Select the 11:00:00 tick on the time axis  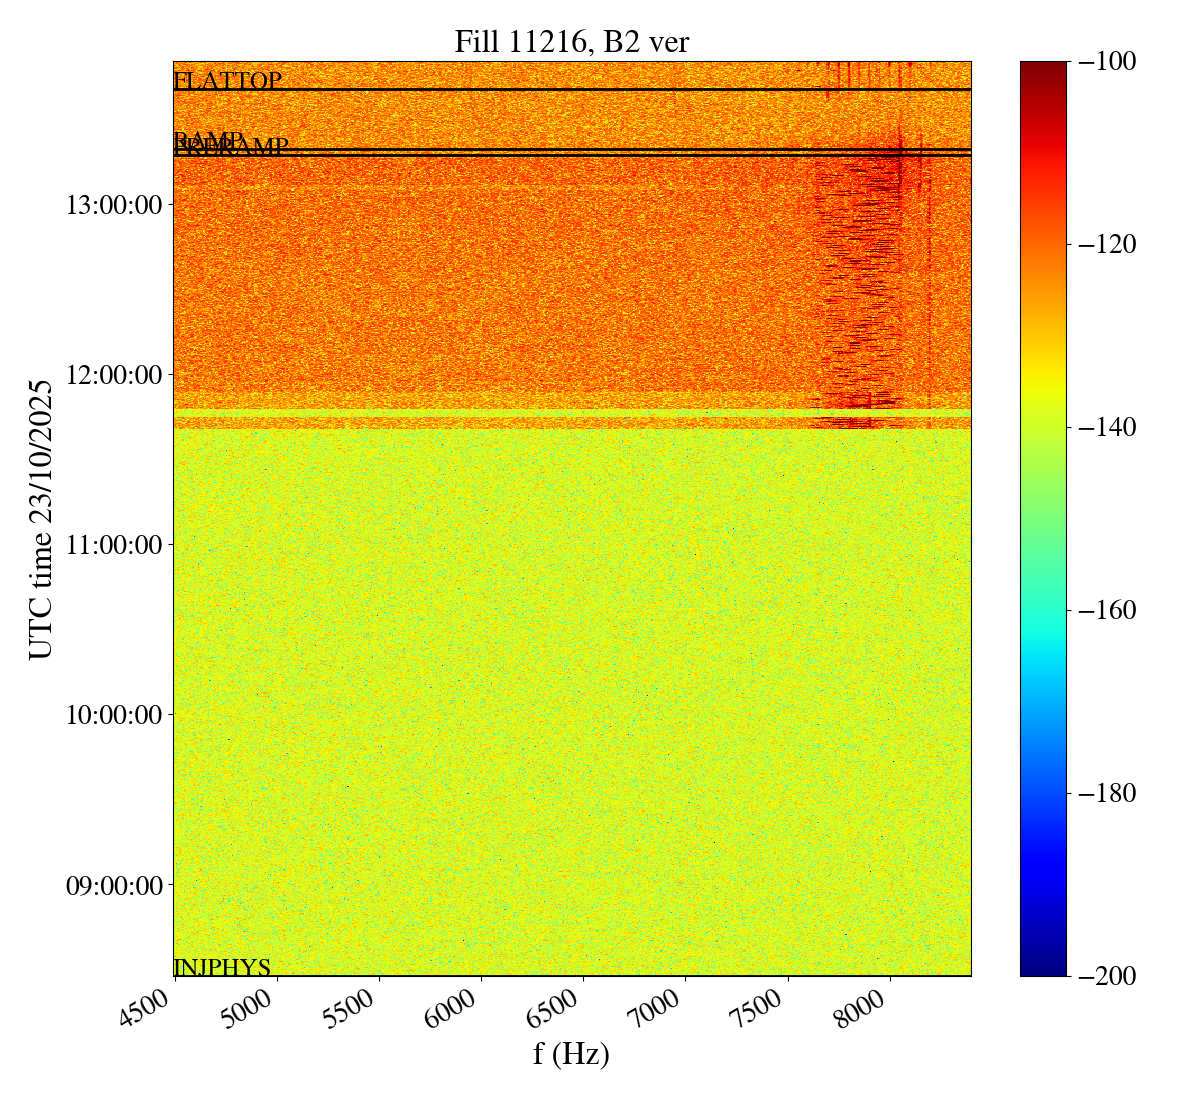pyautogui.click(x=113, y=545)
